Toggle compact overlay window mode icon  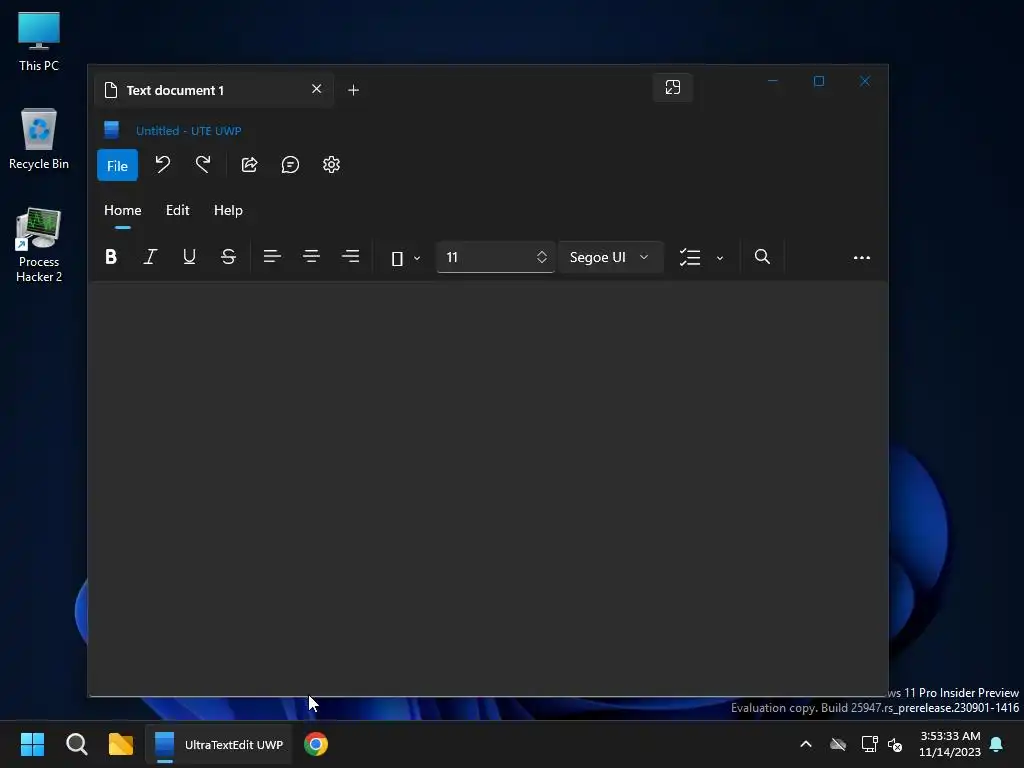tap(673, 88)
